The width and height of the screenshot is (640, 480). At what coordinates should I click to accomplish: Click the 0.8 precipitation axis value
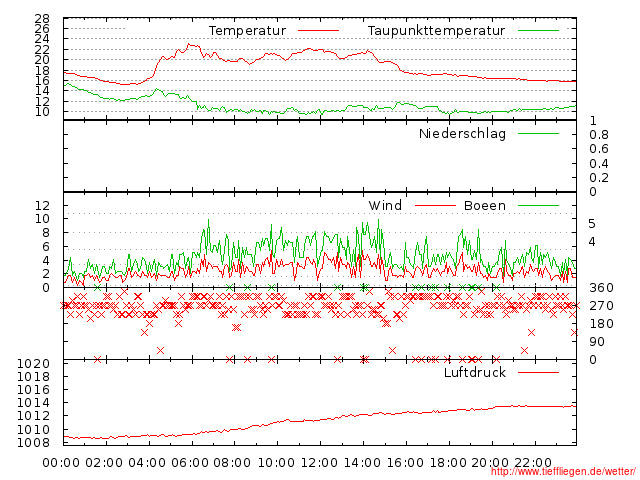click(x=599, y=135)
